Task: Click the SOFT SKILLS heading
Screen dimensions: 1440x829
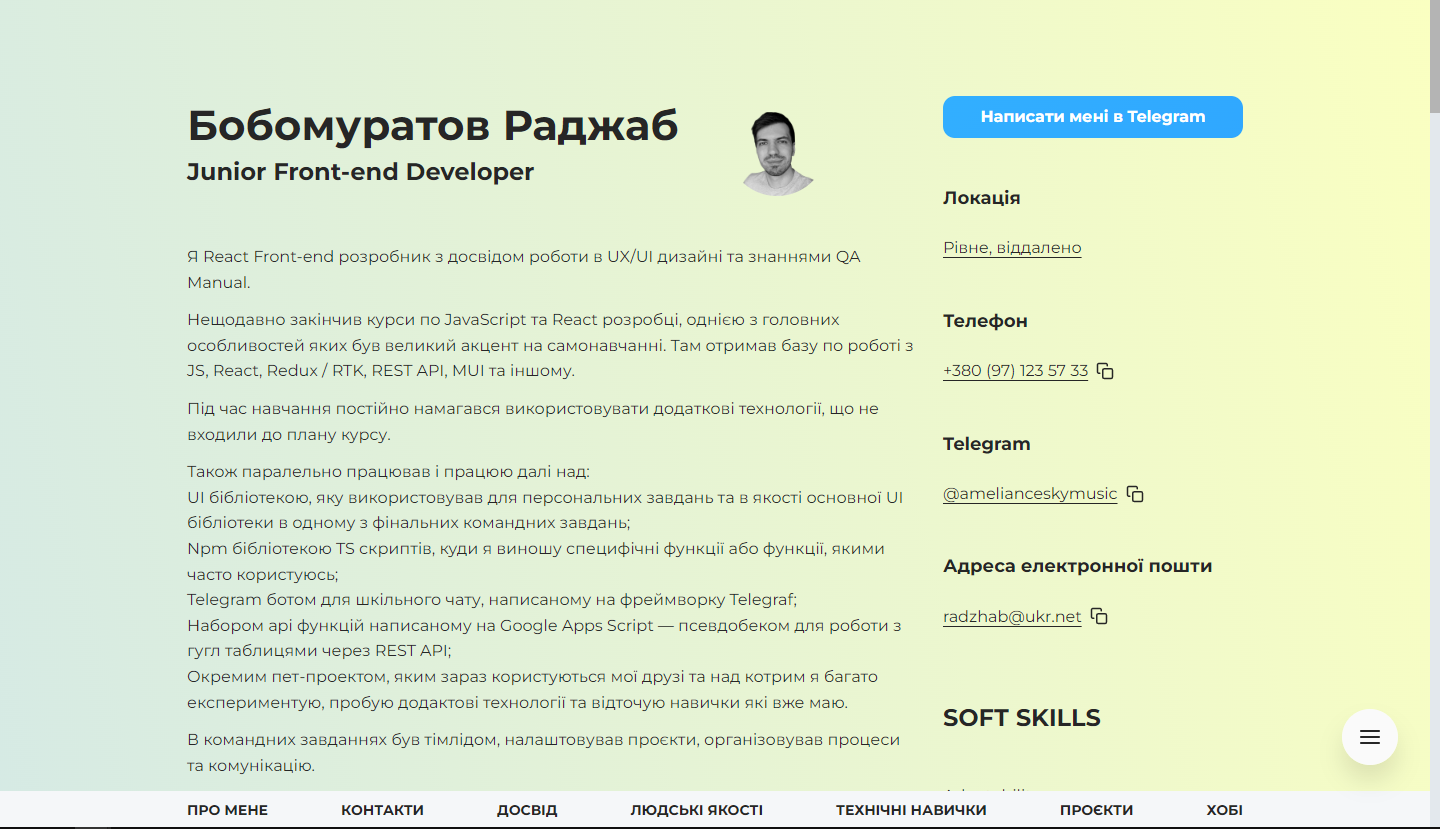Action: click(1021, 717)
